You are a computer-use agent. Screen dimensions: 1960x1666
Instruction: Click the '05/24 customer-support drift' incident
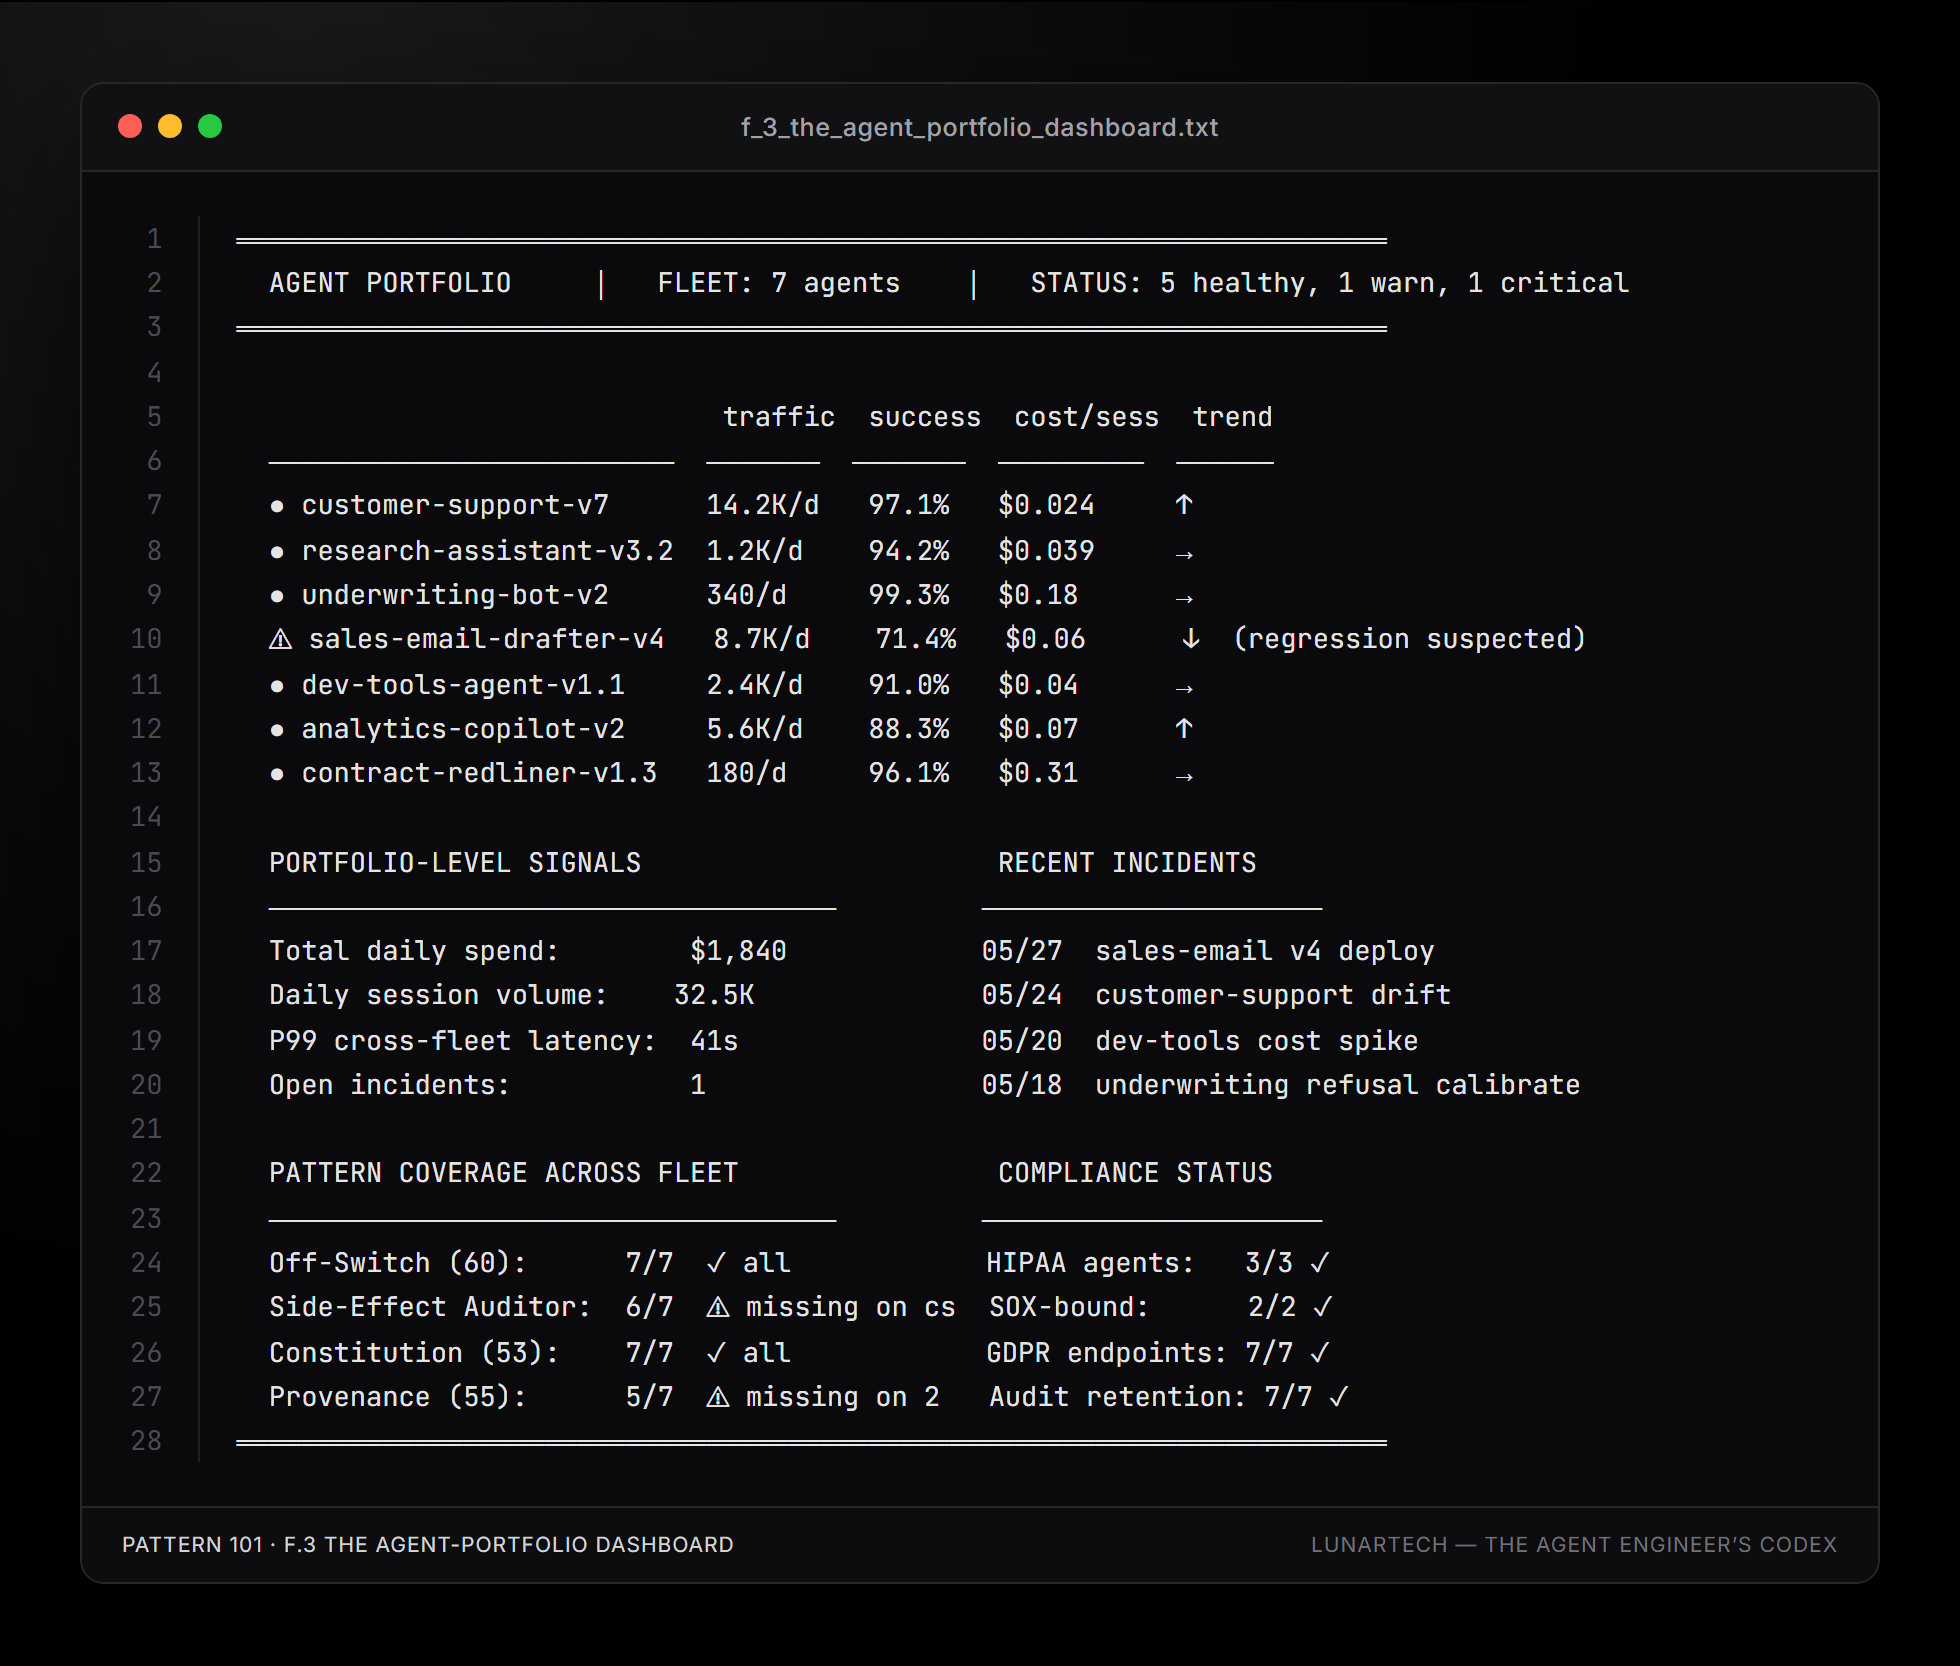(1216, 995)
